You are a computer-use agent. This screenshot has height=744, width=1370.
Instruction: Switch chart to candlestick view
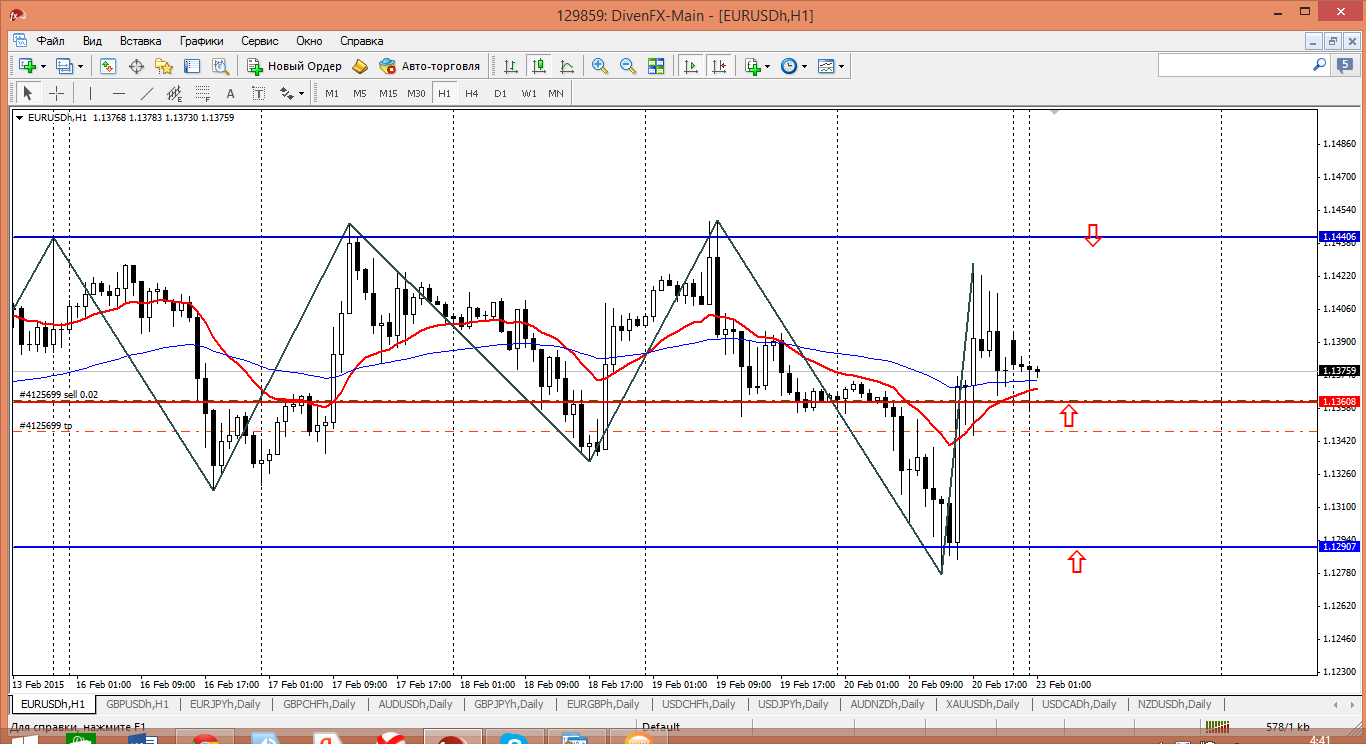[x=539, y=66]
